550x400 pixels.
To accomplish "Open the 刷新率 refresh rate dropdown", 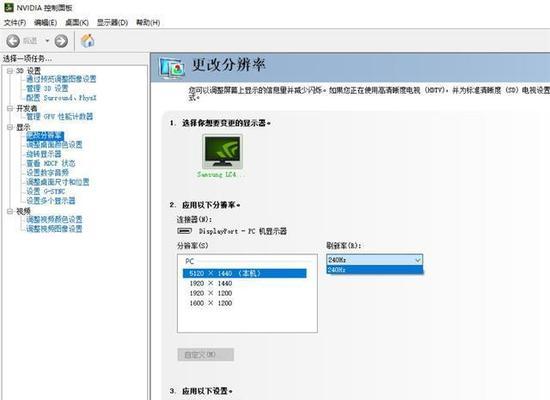I will click(375, 260).
